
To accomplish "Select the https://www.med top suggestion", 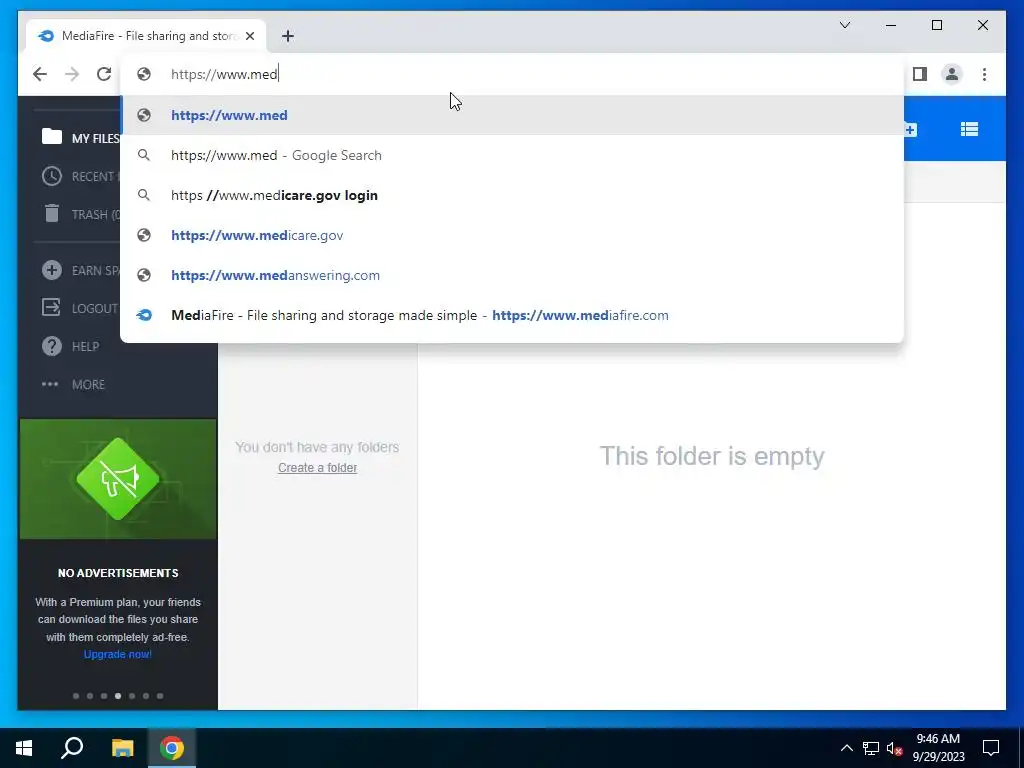I will (x=512, y=116).
